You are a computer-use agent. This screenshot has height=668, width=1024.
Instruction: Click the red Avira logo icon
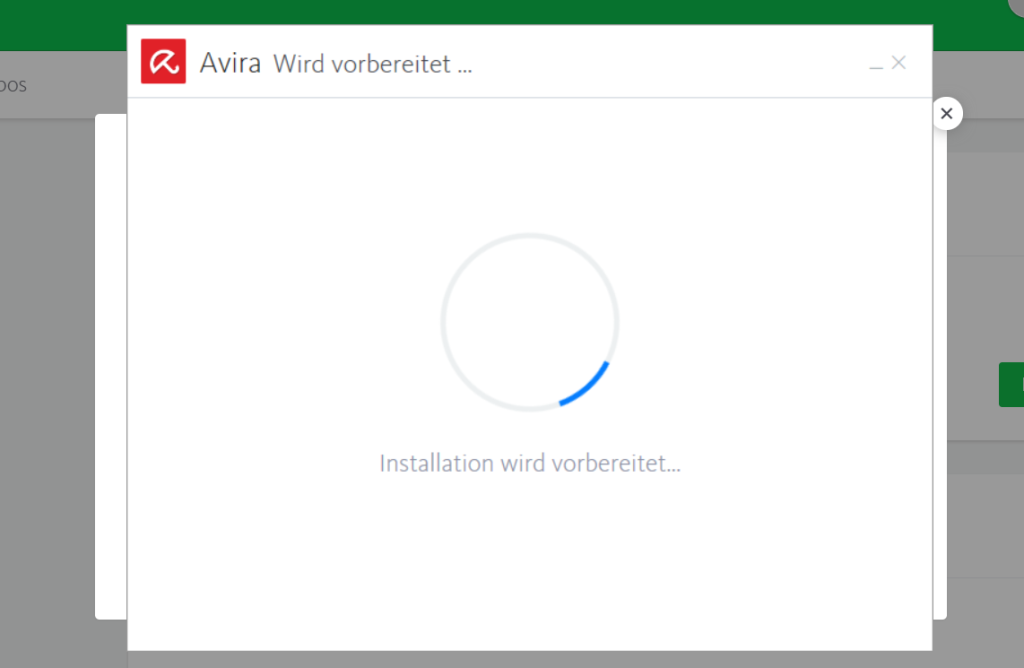(163, 61)
